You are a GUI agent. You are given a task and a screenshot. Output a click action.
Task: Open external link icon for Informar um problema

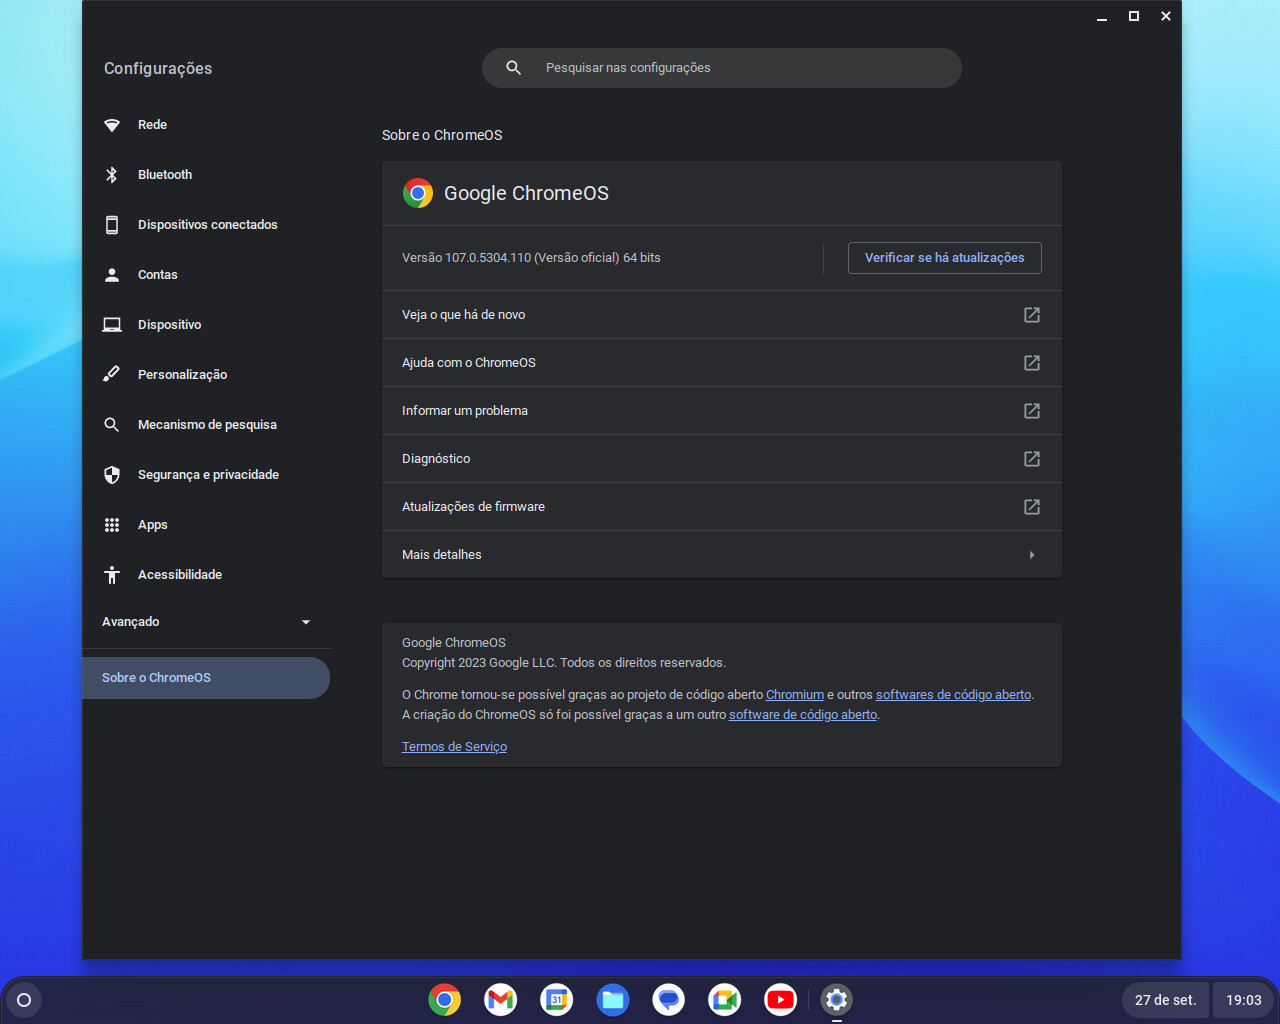[x=1032, y=411]
